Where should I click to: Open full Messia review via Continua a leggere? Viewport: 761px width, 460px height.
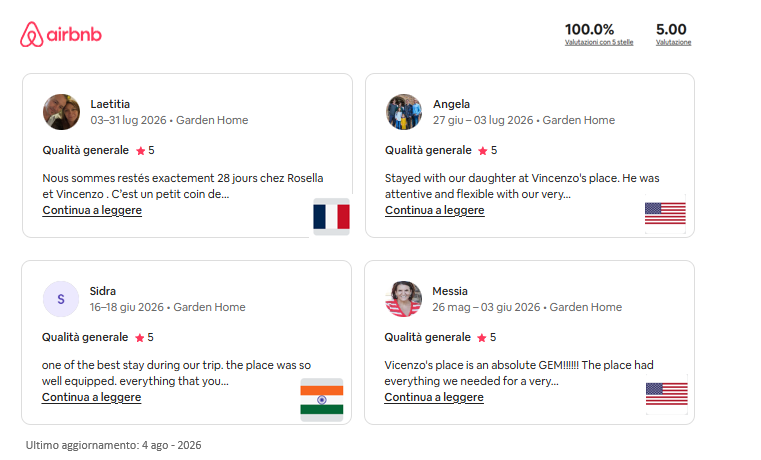434,397
